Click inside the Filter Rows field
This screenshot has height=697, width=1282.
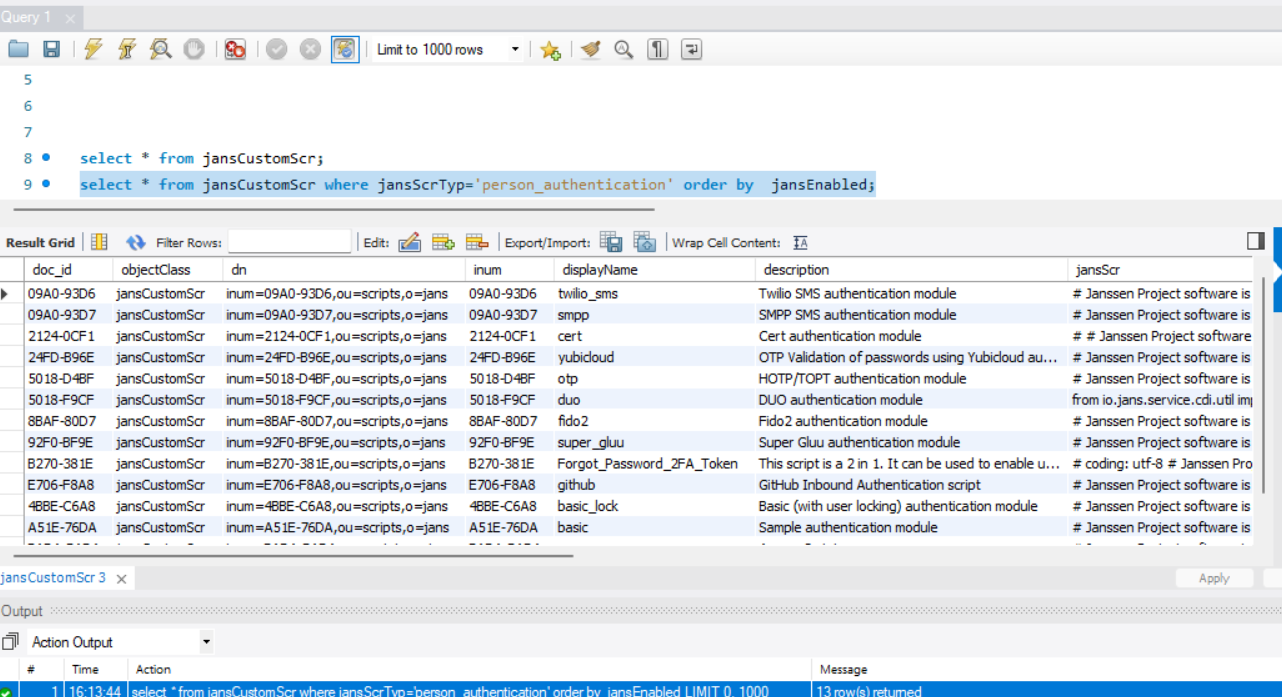coord(290,241)
